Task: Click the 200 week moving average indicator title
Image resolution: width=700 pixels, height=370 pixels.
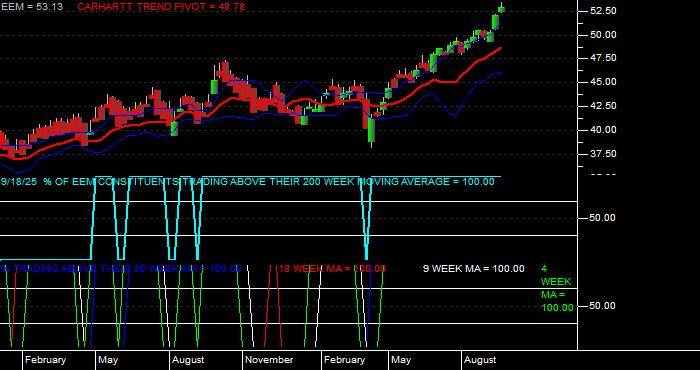Action: pos(247,182)
